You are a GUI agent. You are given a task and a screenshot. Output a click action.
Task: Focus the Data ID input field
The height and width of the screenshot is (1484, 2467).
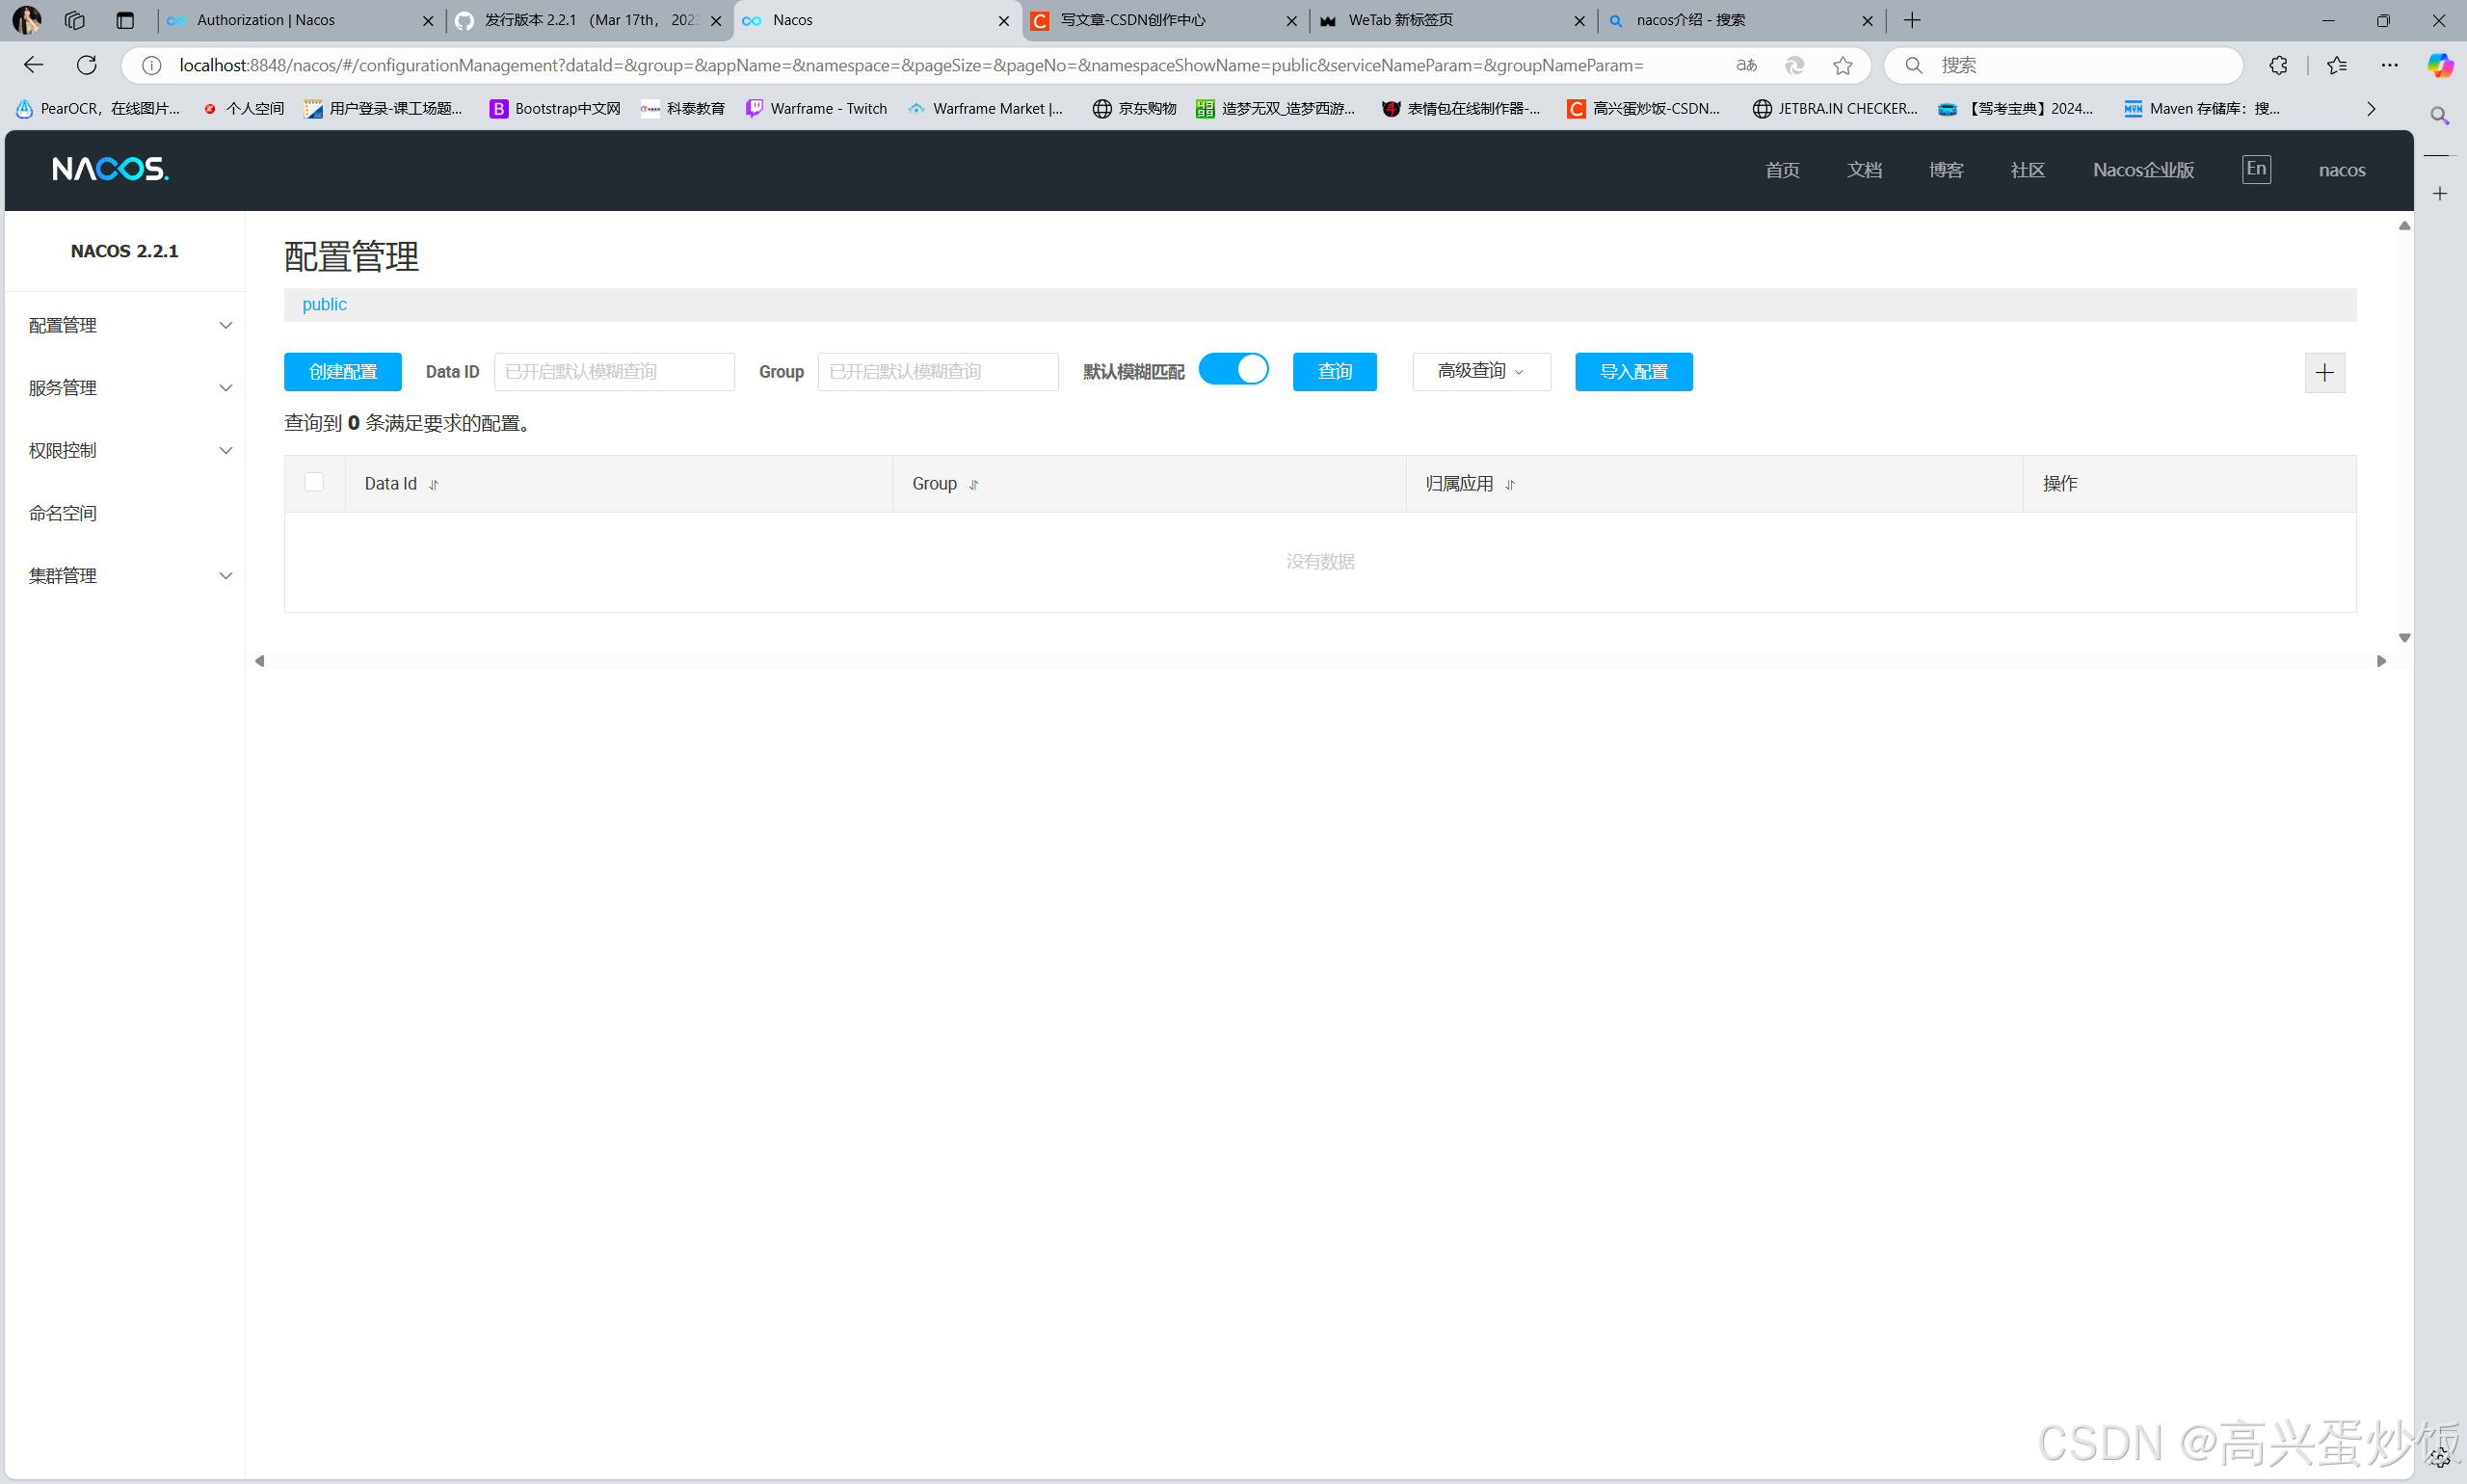click(614, 372)
